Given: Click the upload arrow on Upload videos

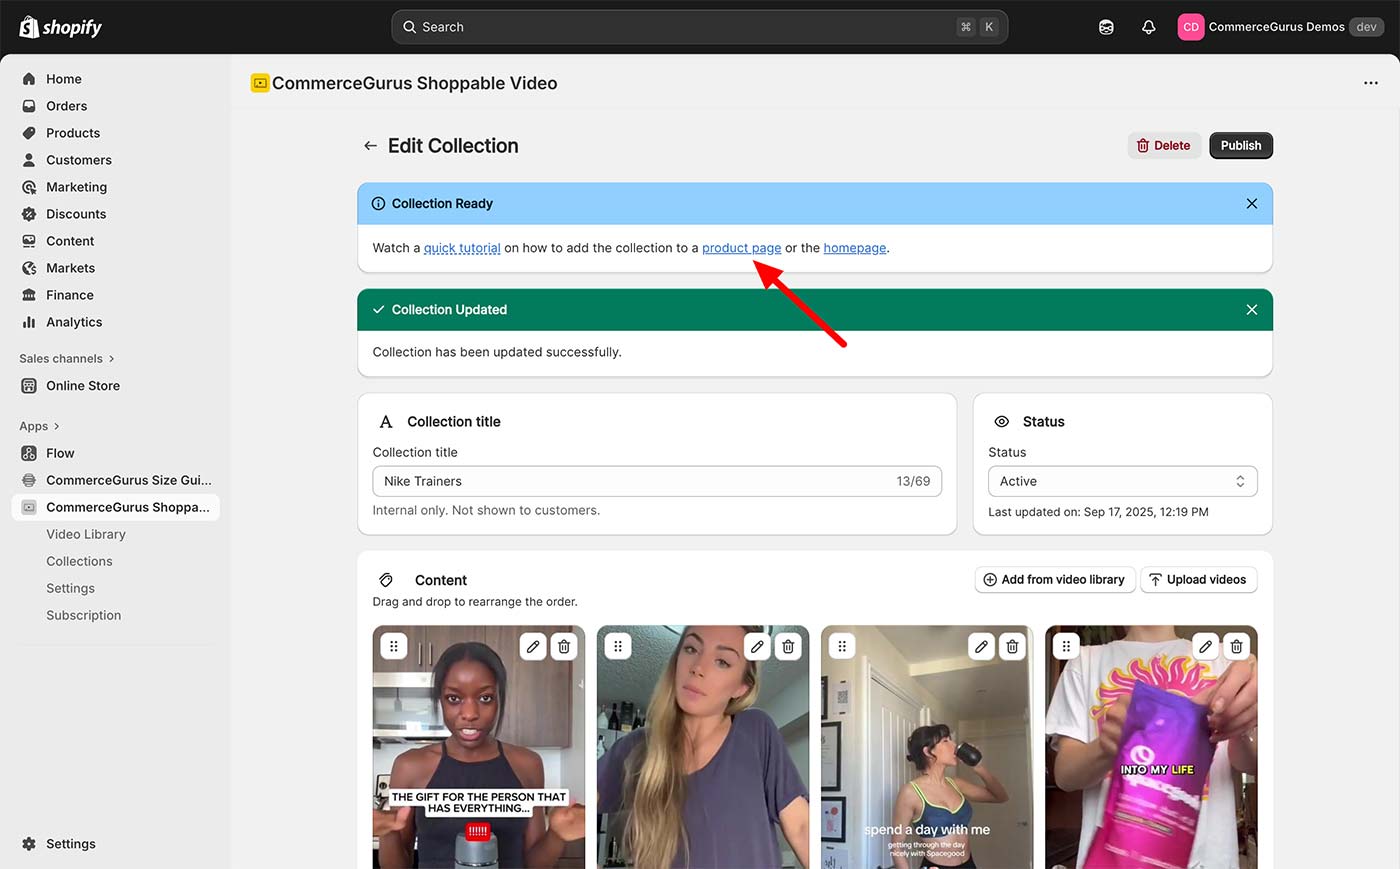Looking at the screenshot, I should [x=1154, y=579].
